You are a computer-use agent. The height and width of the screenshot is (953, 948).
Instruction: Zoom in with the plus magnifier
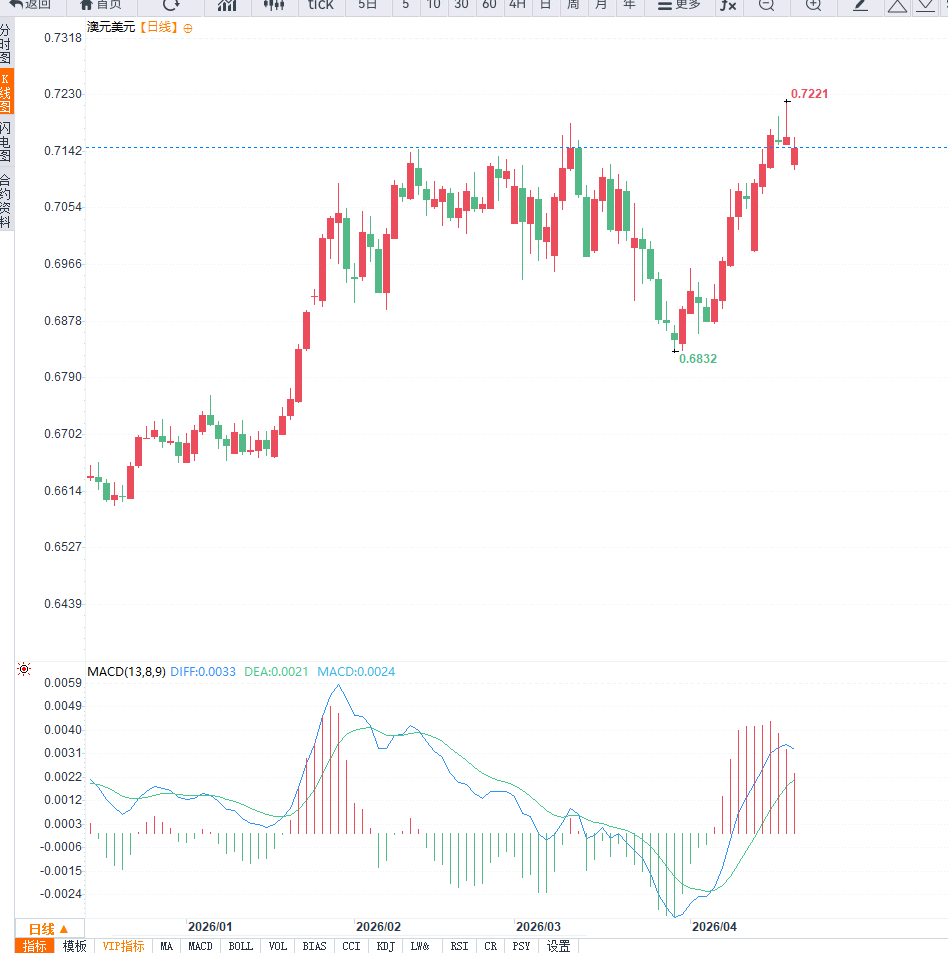pos(813,5)
